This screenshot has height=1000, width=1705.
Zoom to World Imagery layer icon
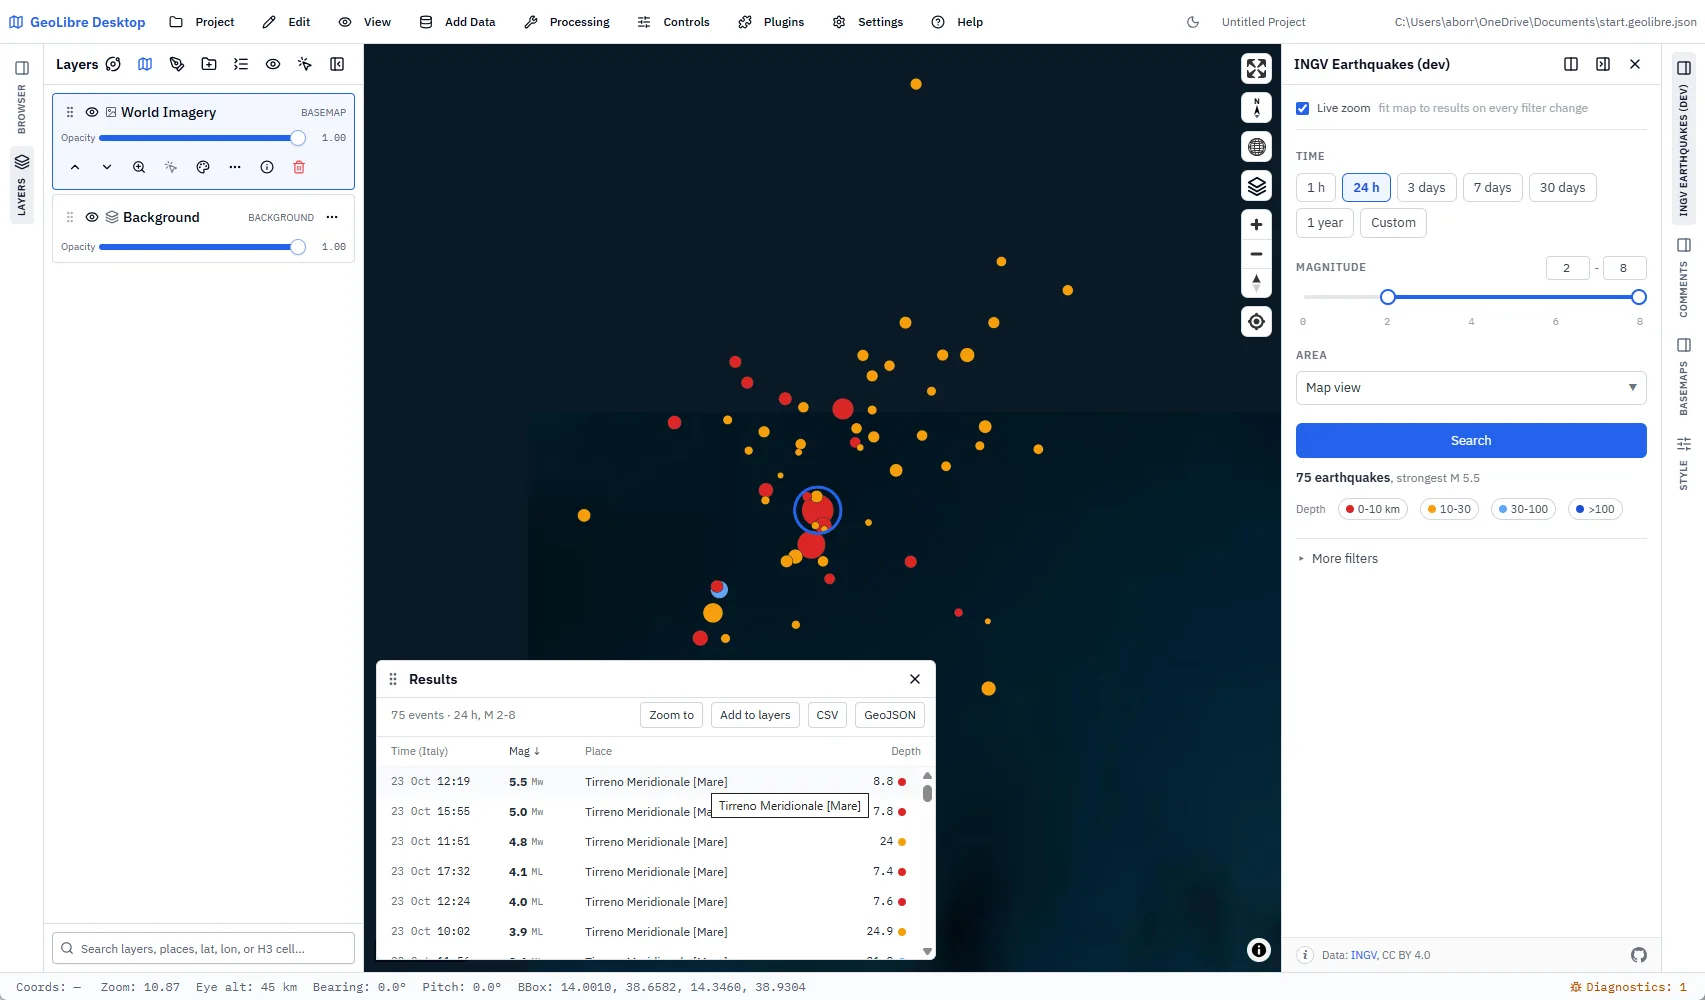tap(139, 167)
